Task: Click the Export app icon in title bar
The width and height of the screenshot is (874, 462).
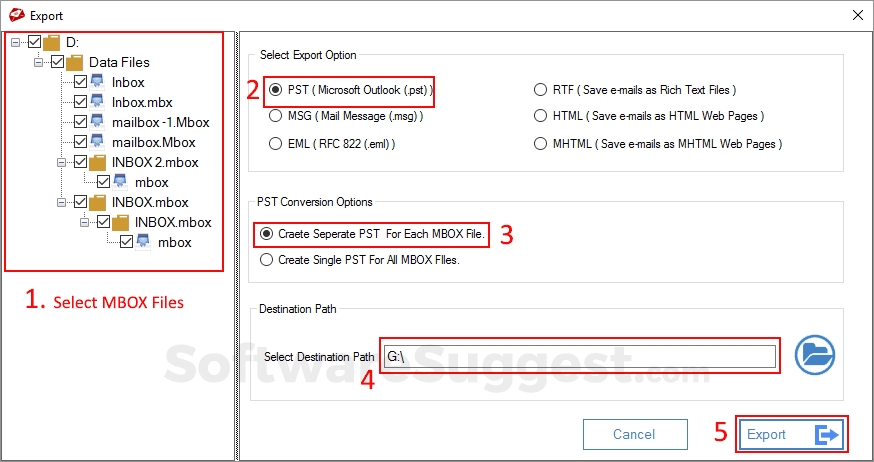Action: pos(14,15)
